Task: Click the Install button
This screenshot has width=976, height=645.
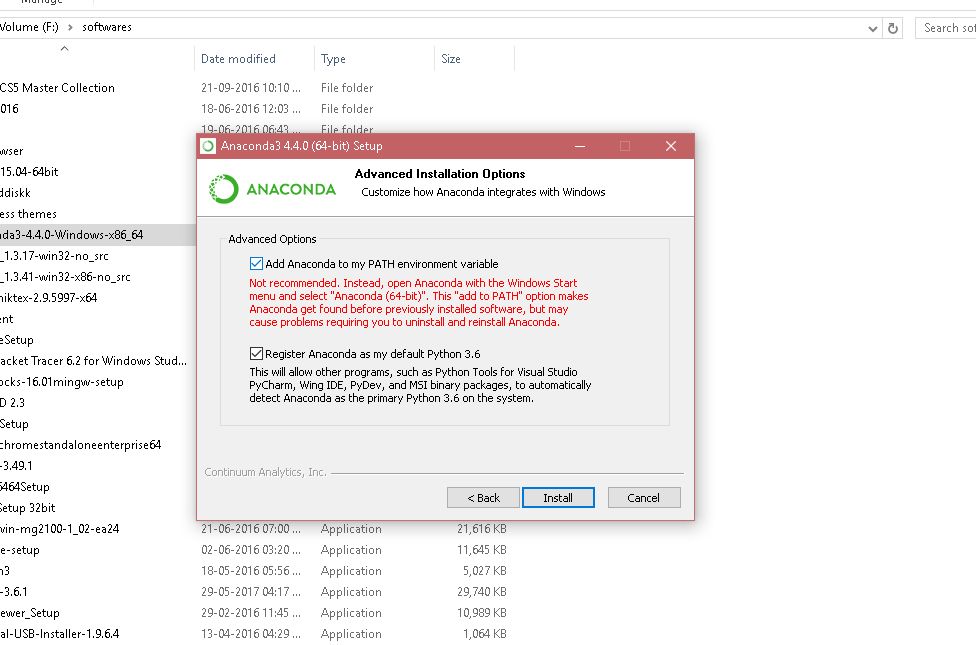Action: [x=558, y=497]
